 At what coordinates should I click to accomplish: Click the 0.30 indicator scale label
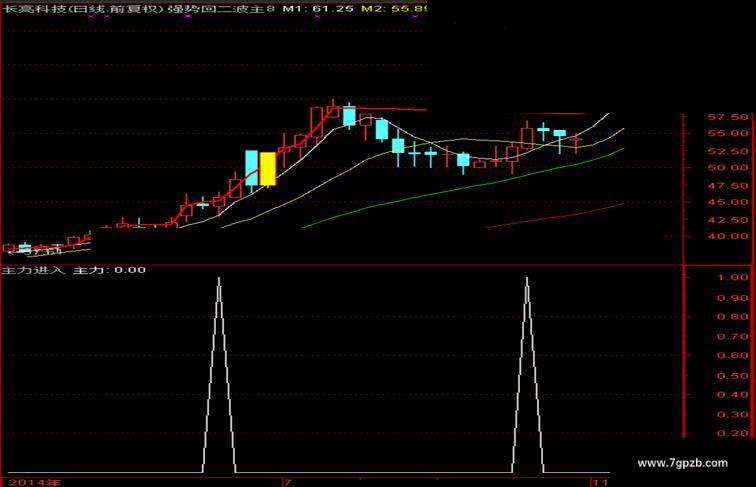point(733,414)
